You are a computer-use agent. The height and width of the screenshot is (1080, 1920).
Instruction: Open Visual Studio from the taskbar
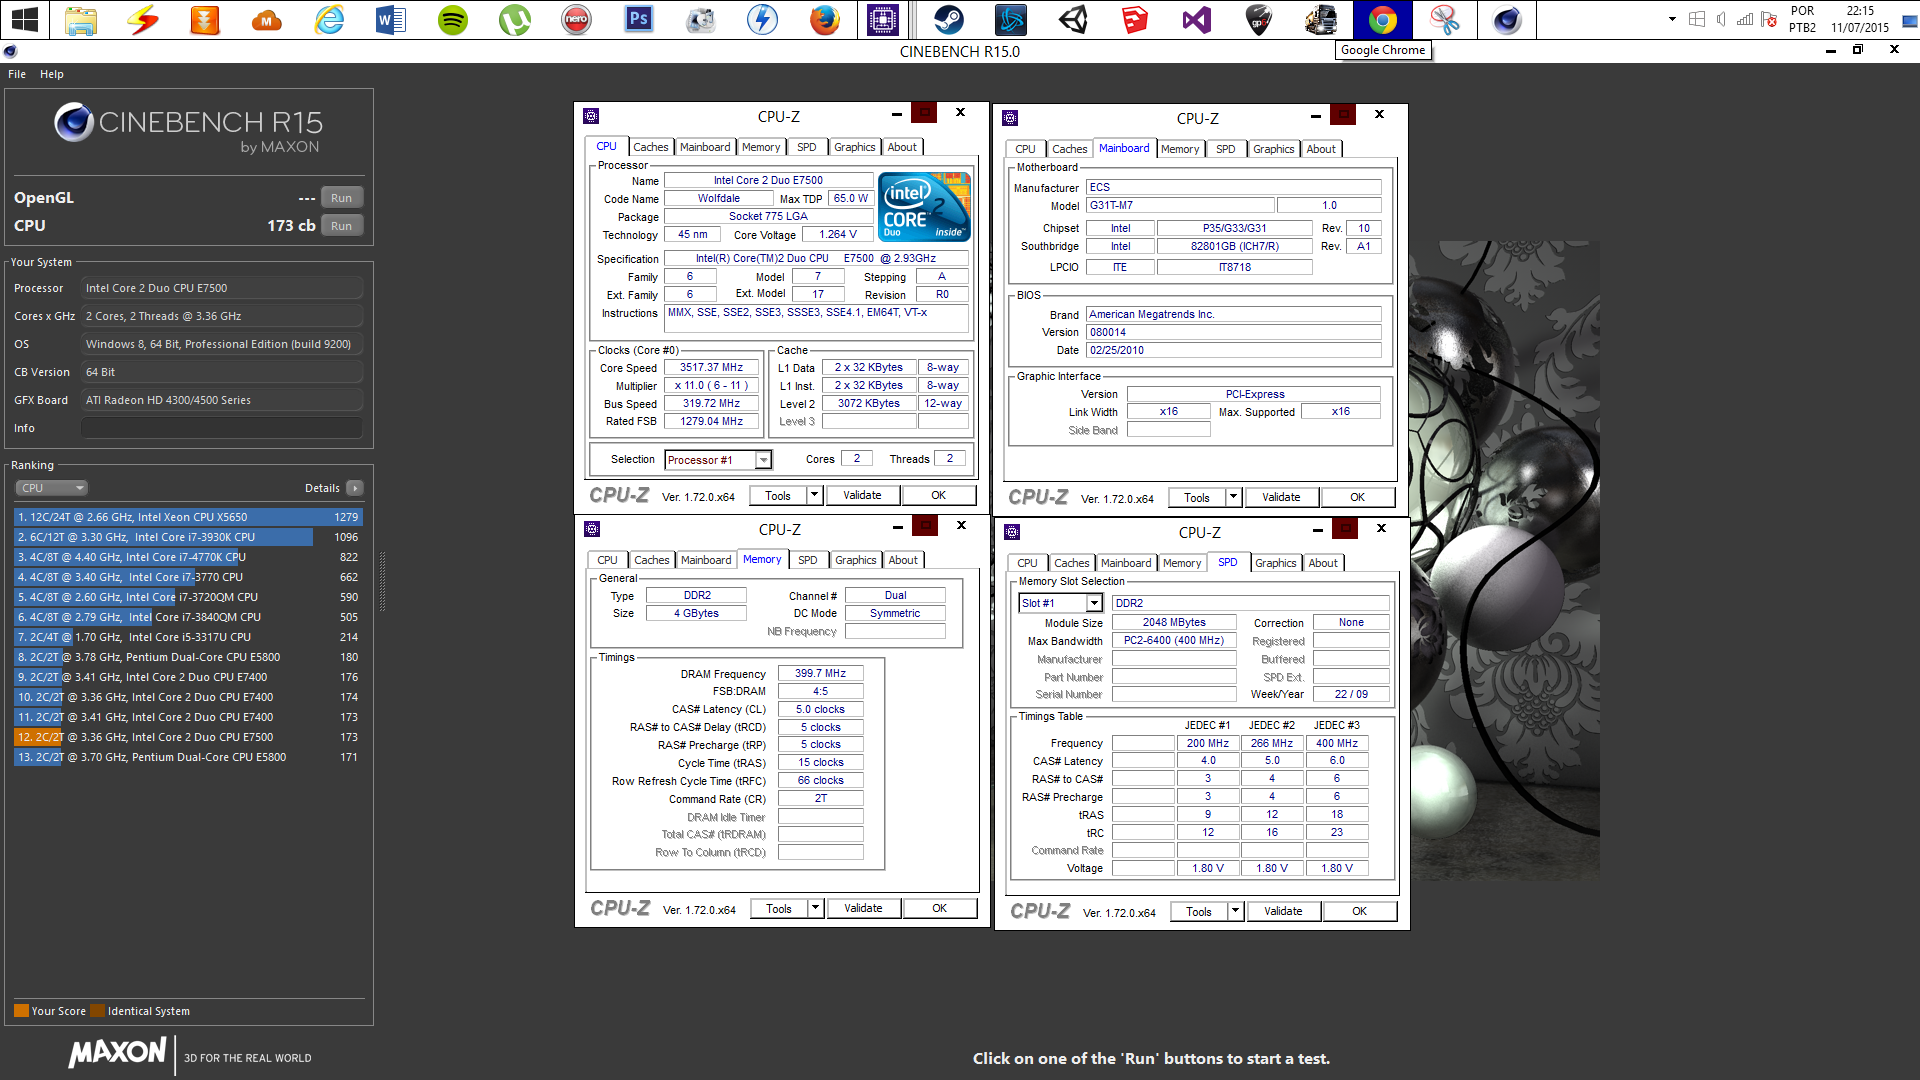coord(1197,19)
